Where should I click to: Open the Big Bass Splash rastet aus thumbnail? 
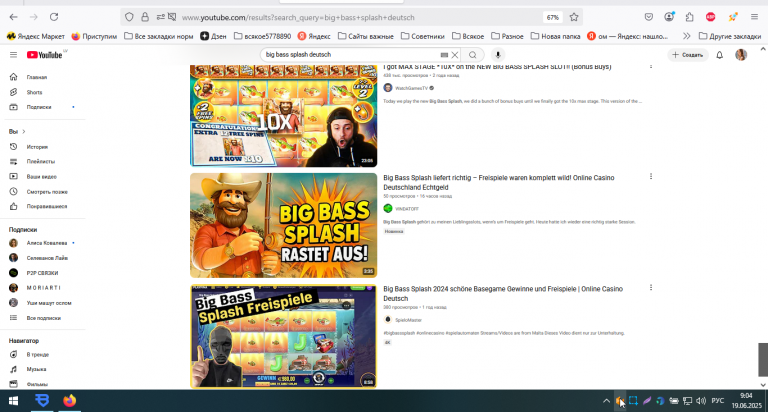tap(284, 225)
